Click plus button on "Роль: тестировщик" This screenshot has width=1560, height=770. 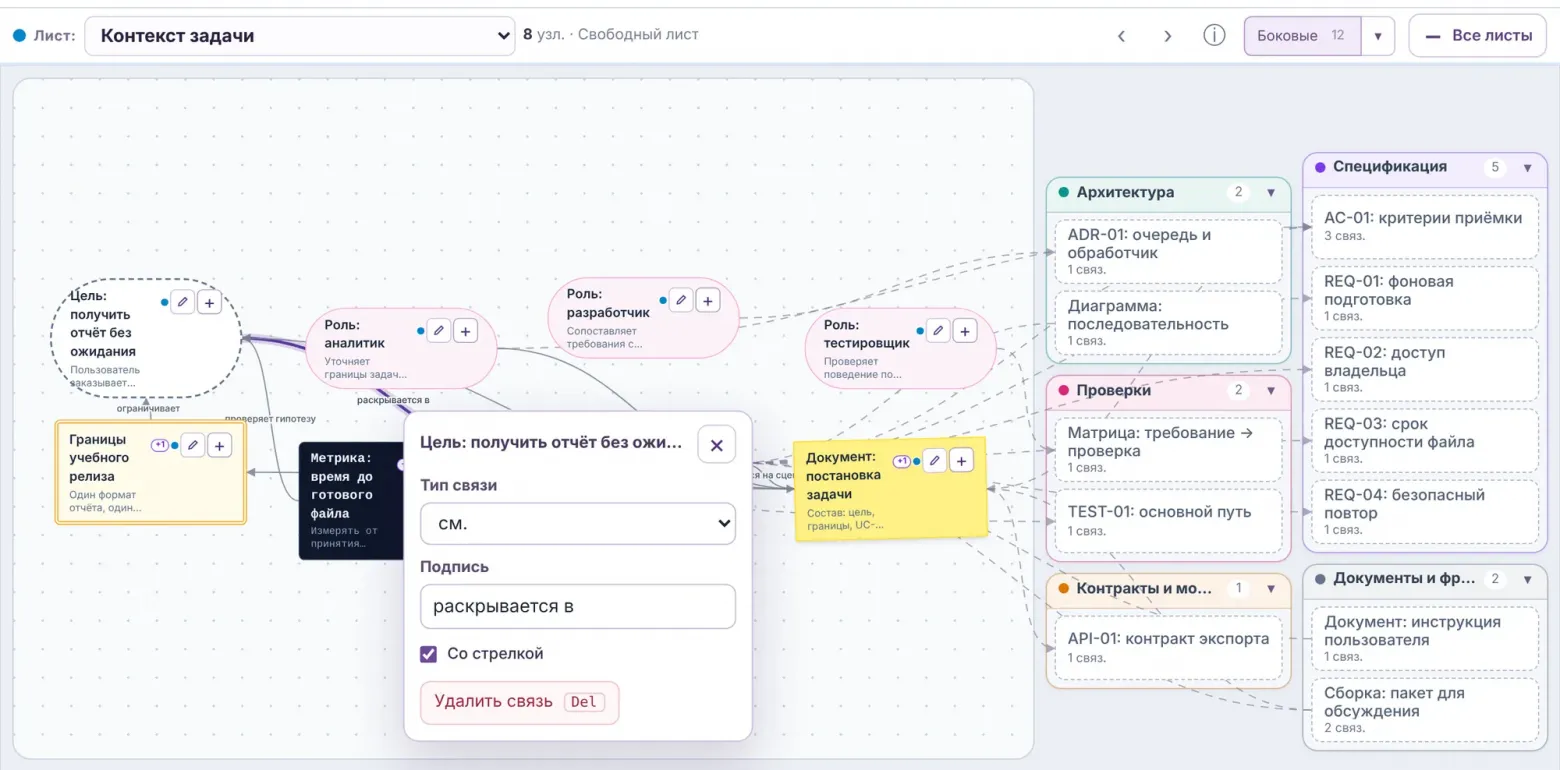[x=965, y=330]
